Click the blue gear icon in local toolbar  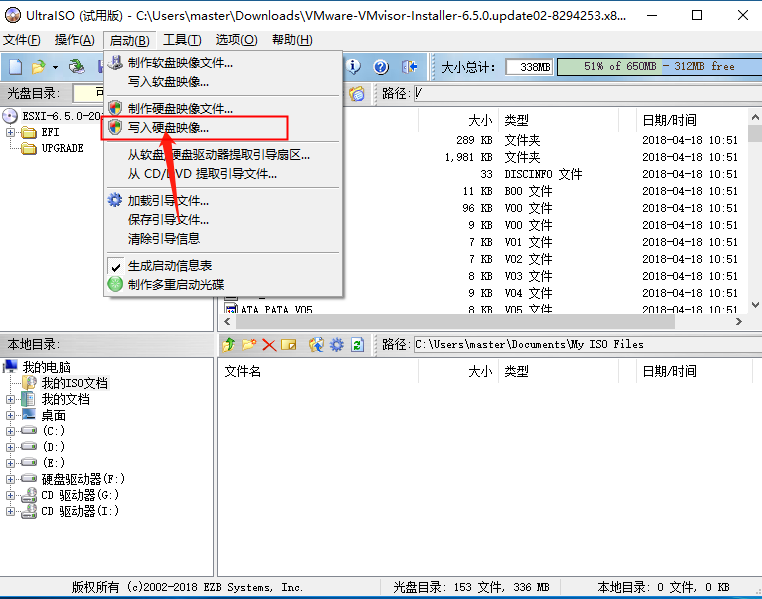337,345
